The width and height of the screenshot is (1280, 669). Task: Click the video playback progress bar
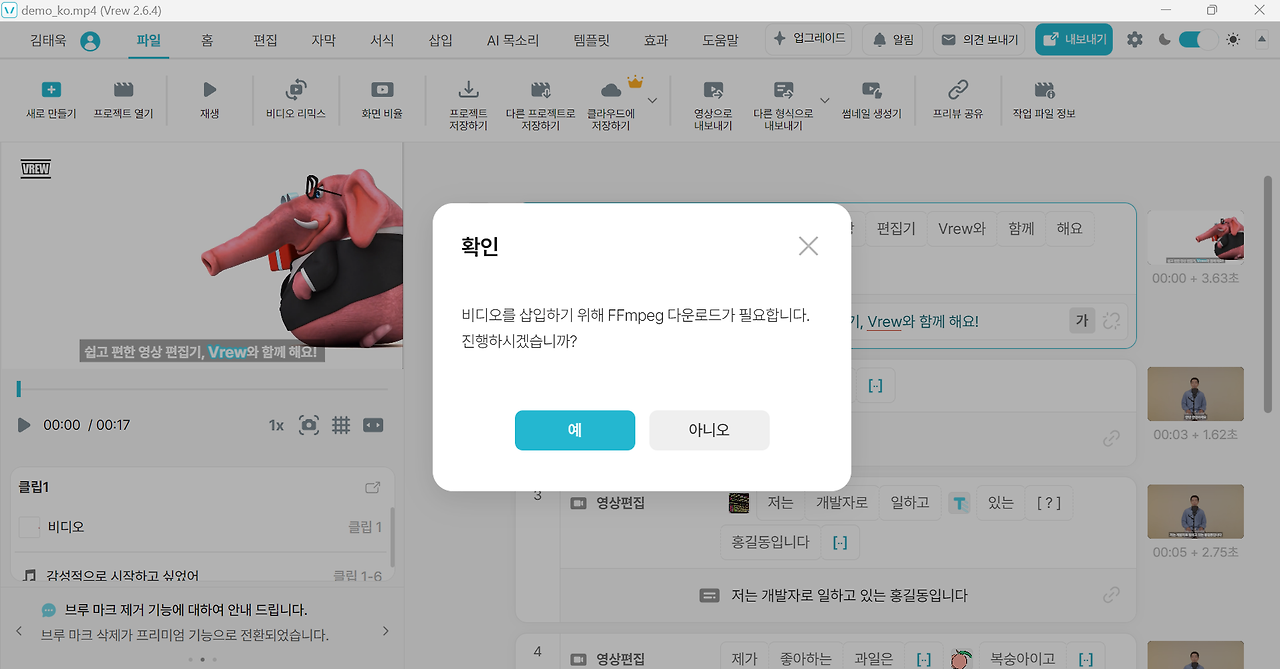point(203,389)
